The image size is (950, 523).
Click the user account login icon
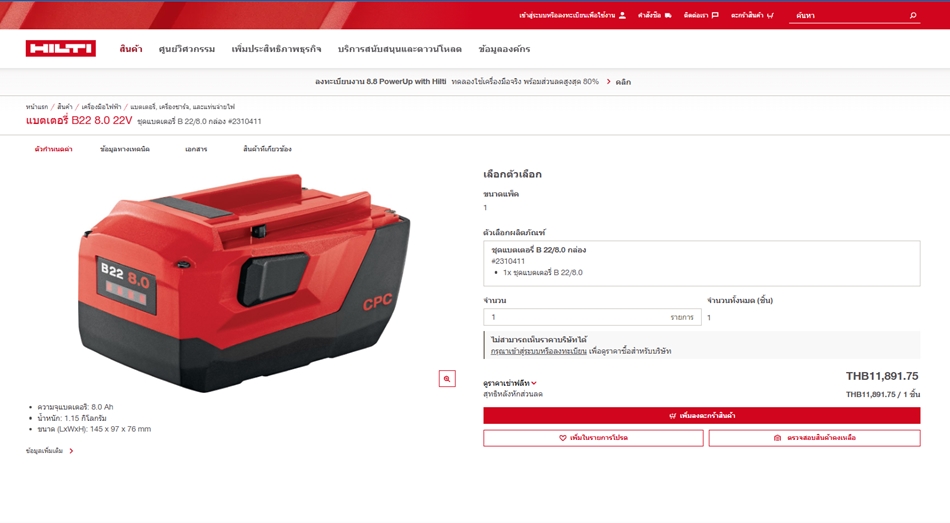(622, 15)
